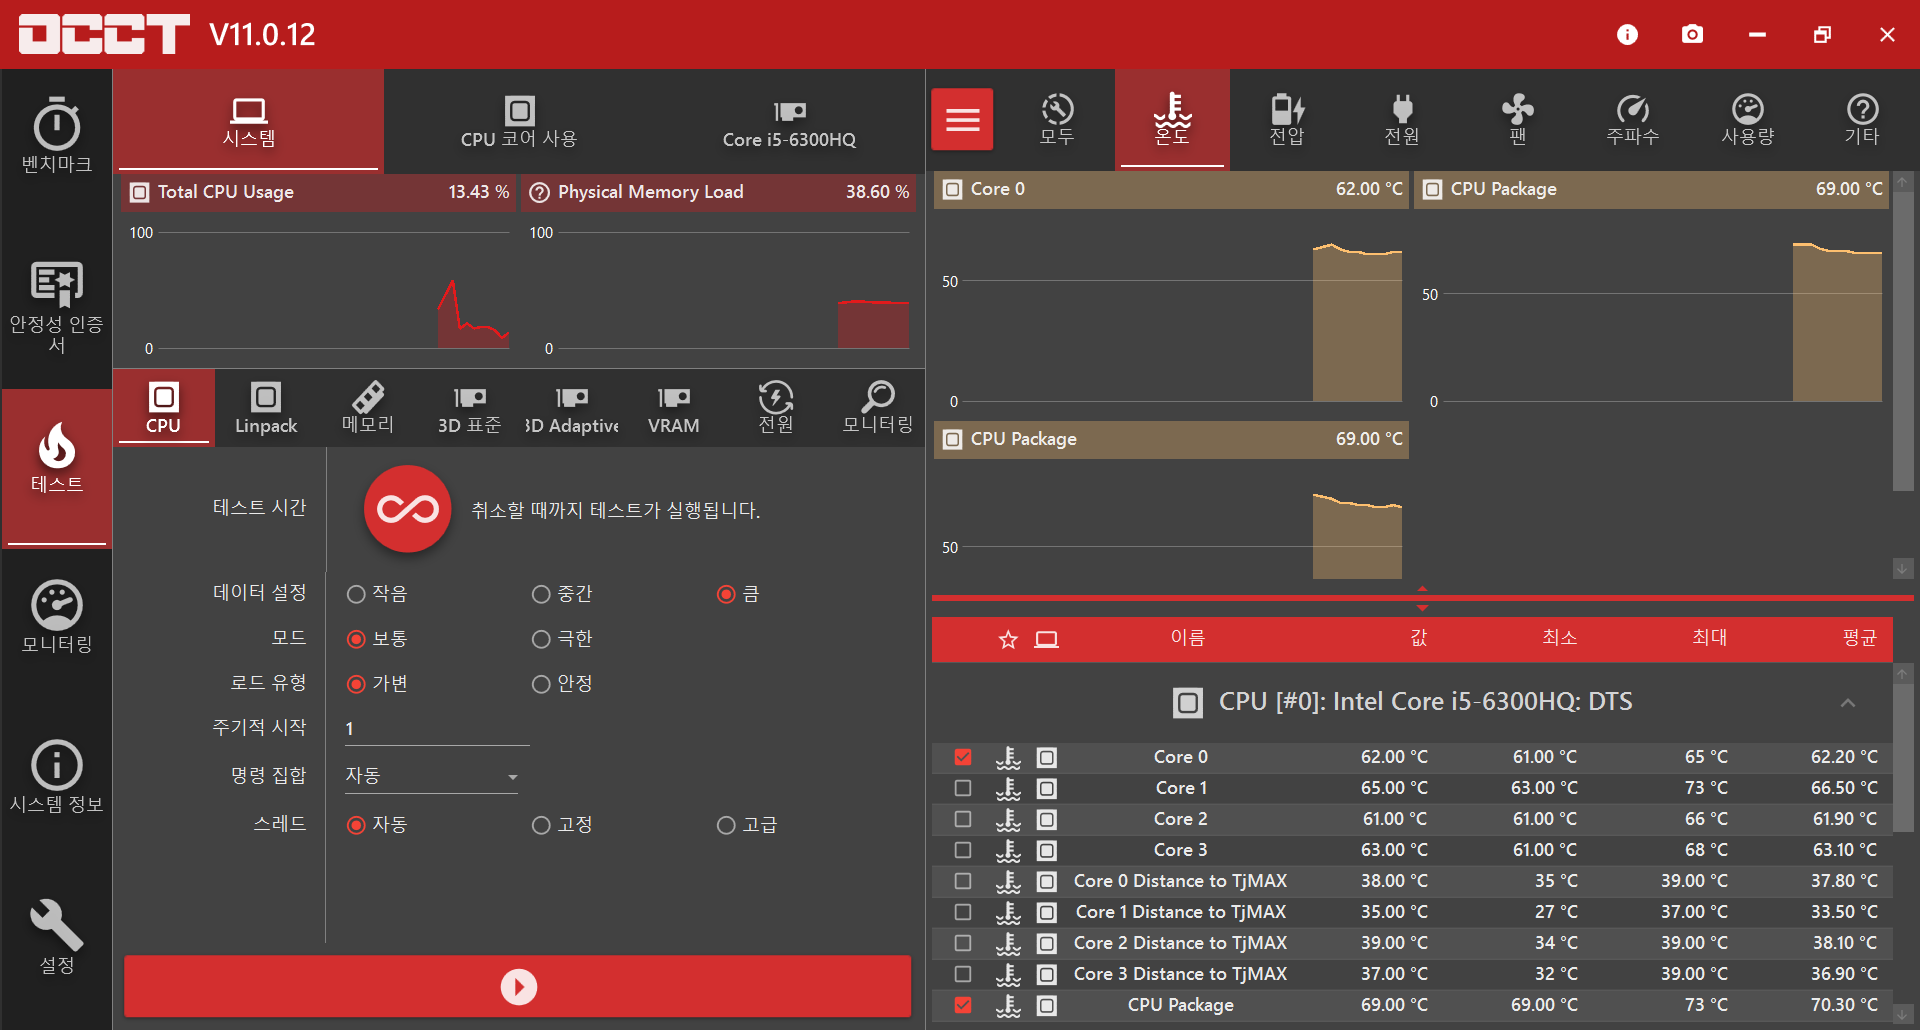
Task: Click the up arrow on panel splitter
Action: point(1422,589)
